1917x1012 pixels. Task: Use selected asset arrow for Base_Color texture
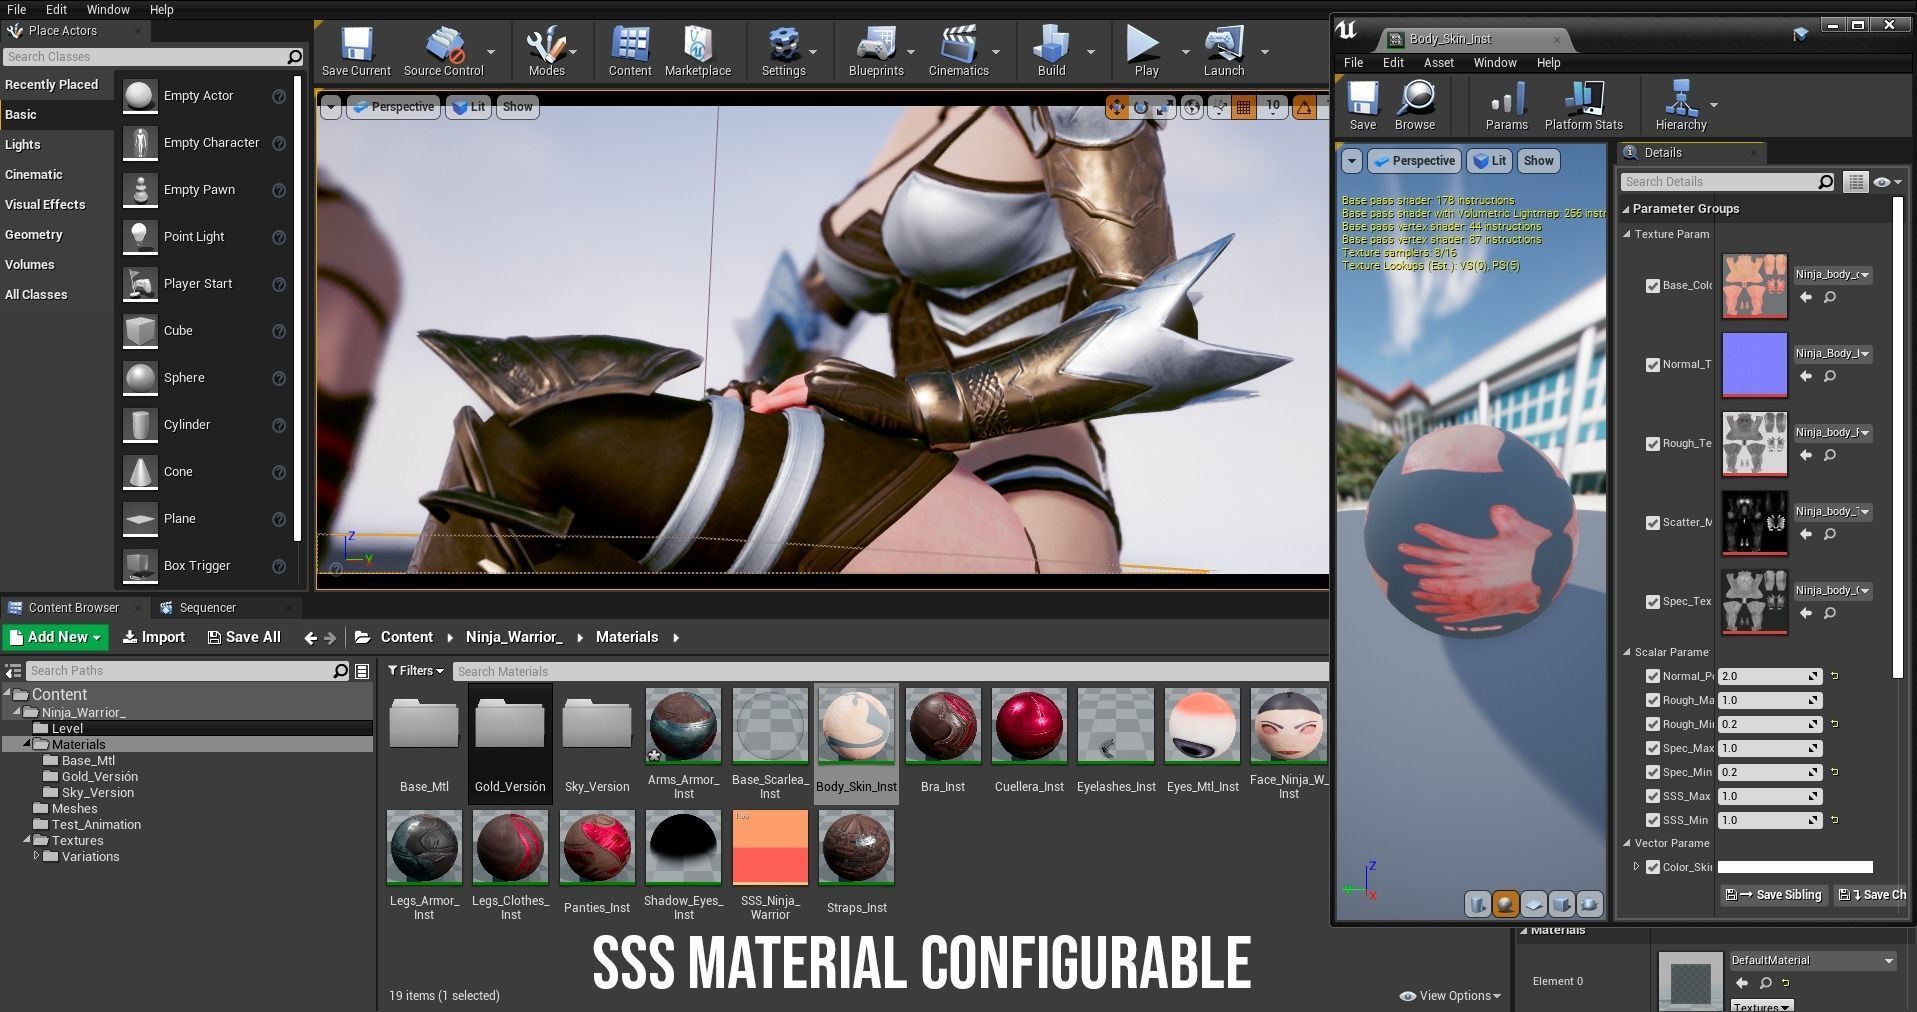[1806, 297]
